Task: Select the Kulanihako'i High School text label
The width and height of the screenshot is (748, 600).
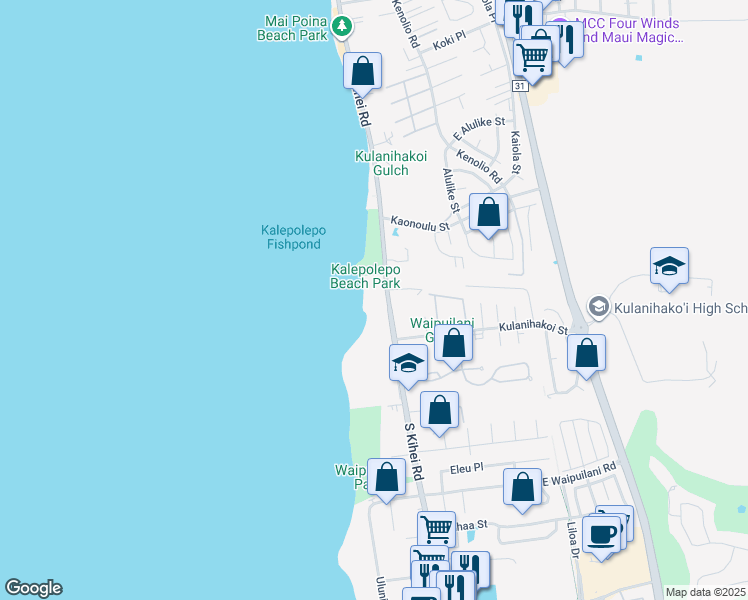Action: 681,308
